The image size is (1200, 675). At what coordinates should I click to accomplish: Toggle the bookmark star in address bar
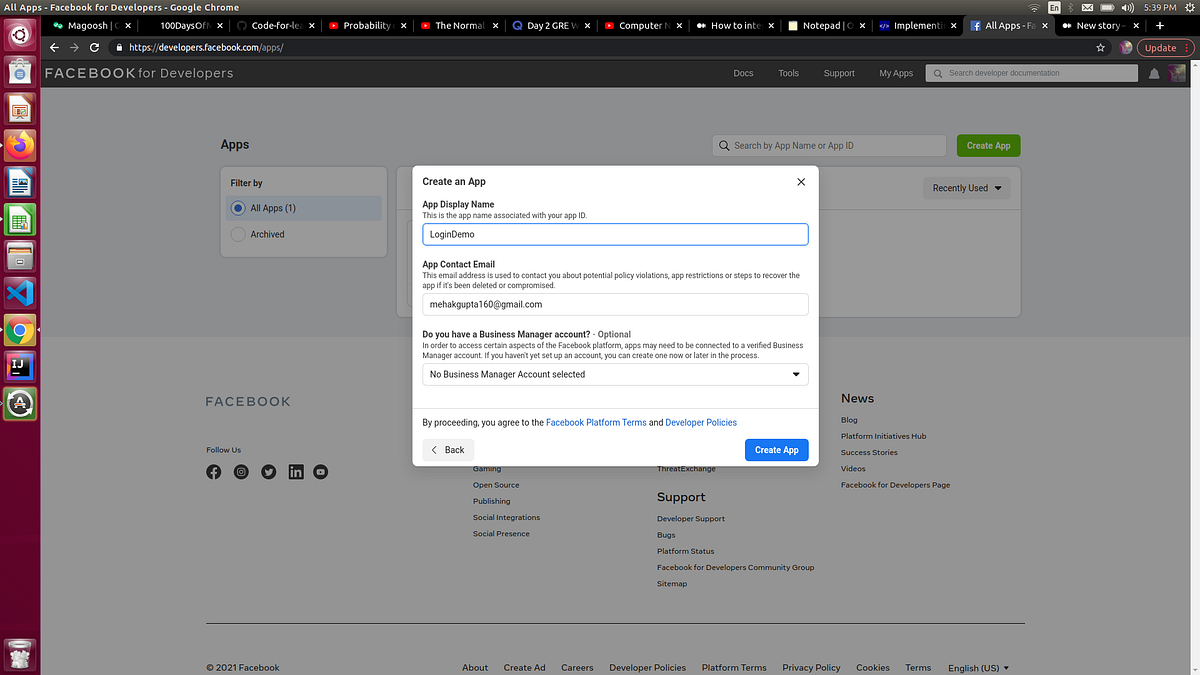pyautogui.click(x=1100, y=47)
